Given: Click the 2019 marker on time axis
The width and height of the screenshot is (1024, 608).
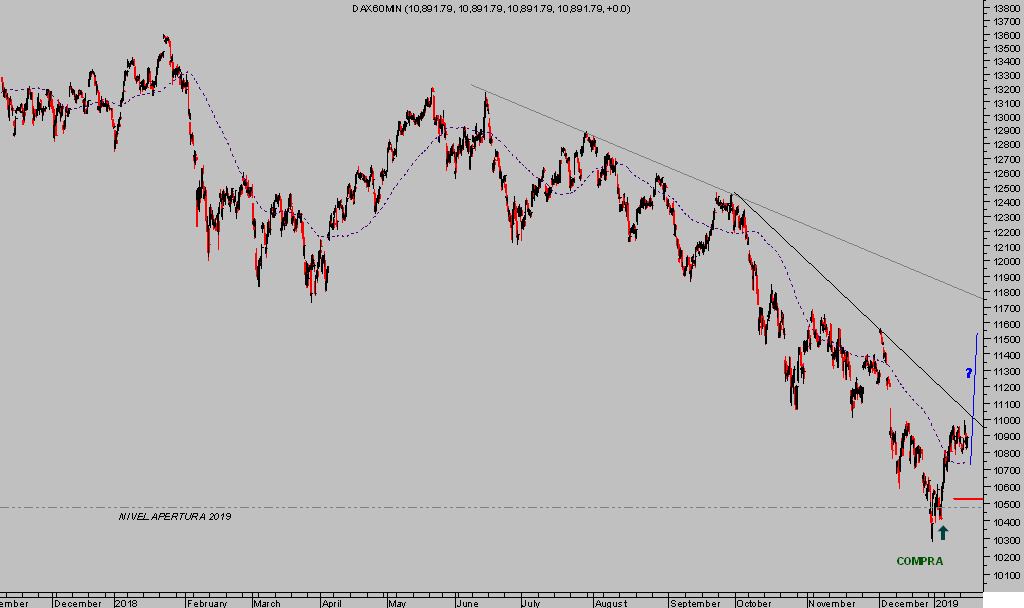Looking at the screenshot, I should click(x=946, y=603).
